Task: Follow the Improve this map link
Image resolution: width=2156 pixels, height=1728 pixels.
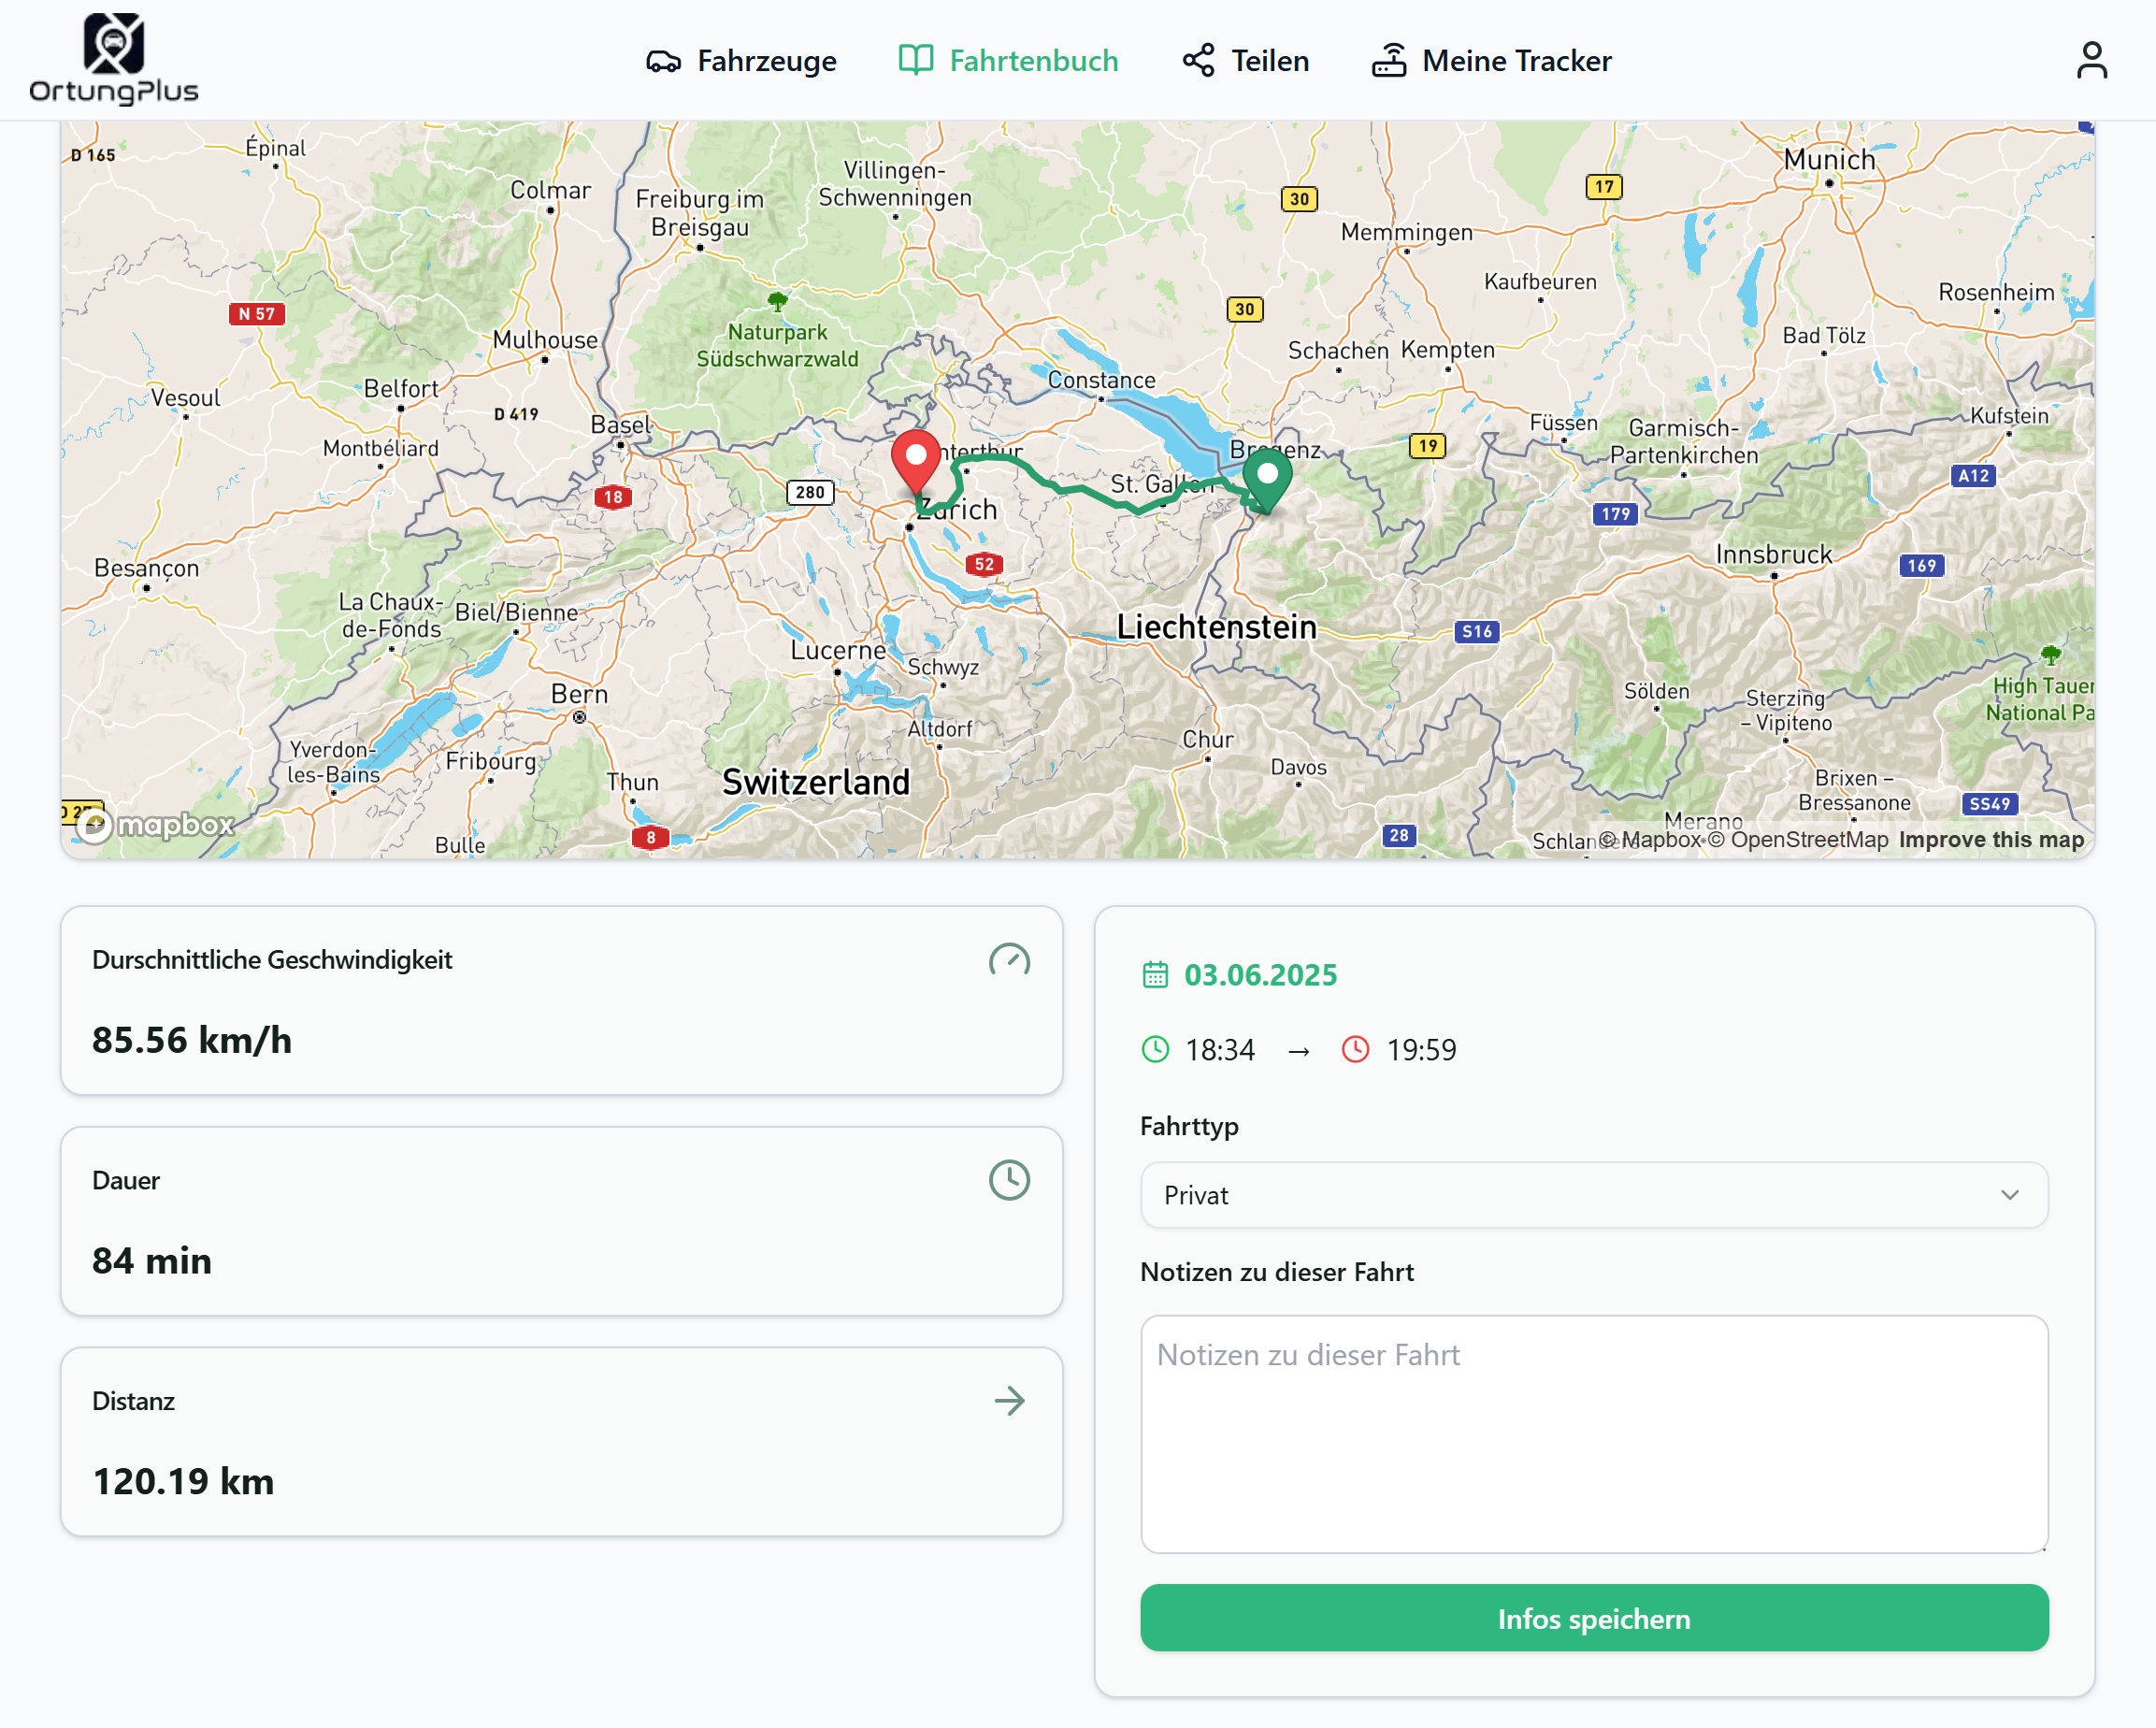Action: (1991, 840)
